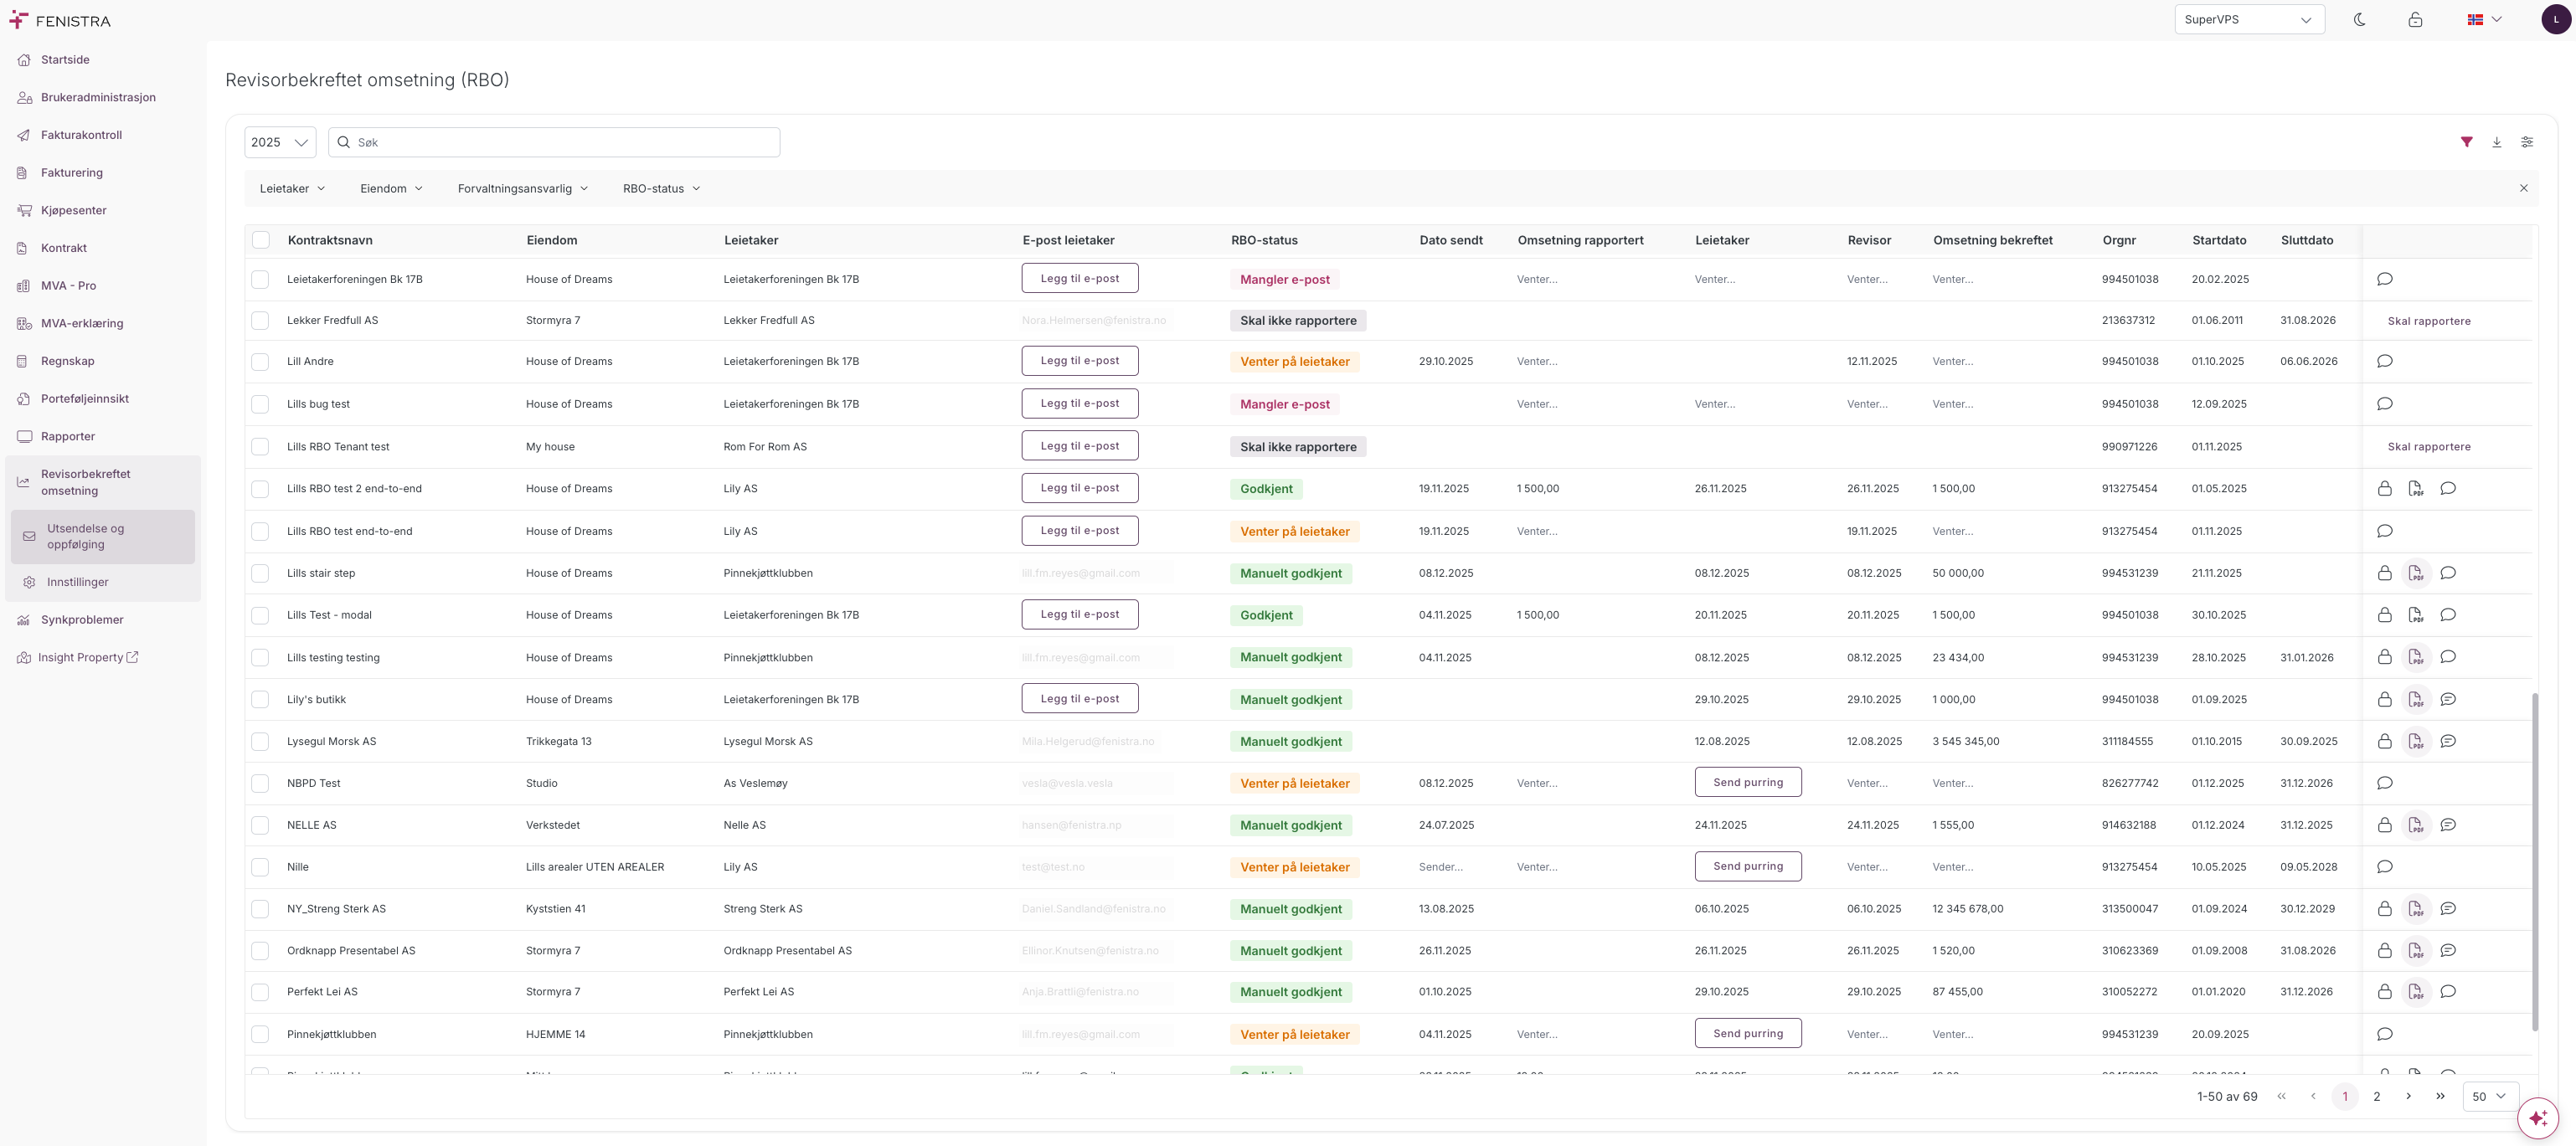Go to Innstillinger submenu item
This screenshot has height=1146, width=2576.
tap(77, 582)
